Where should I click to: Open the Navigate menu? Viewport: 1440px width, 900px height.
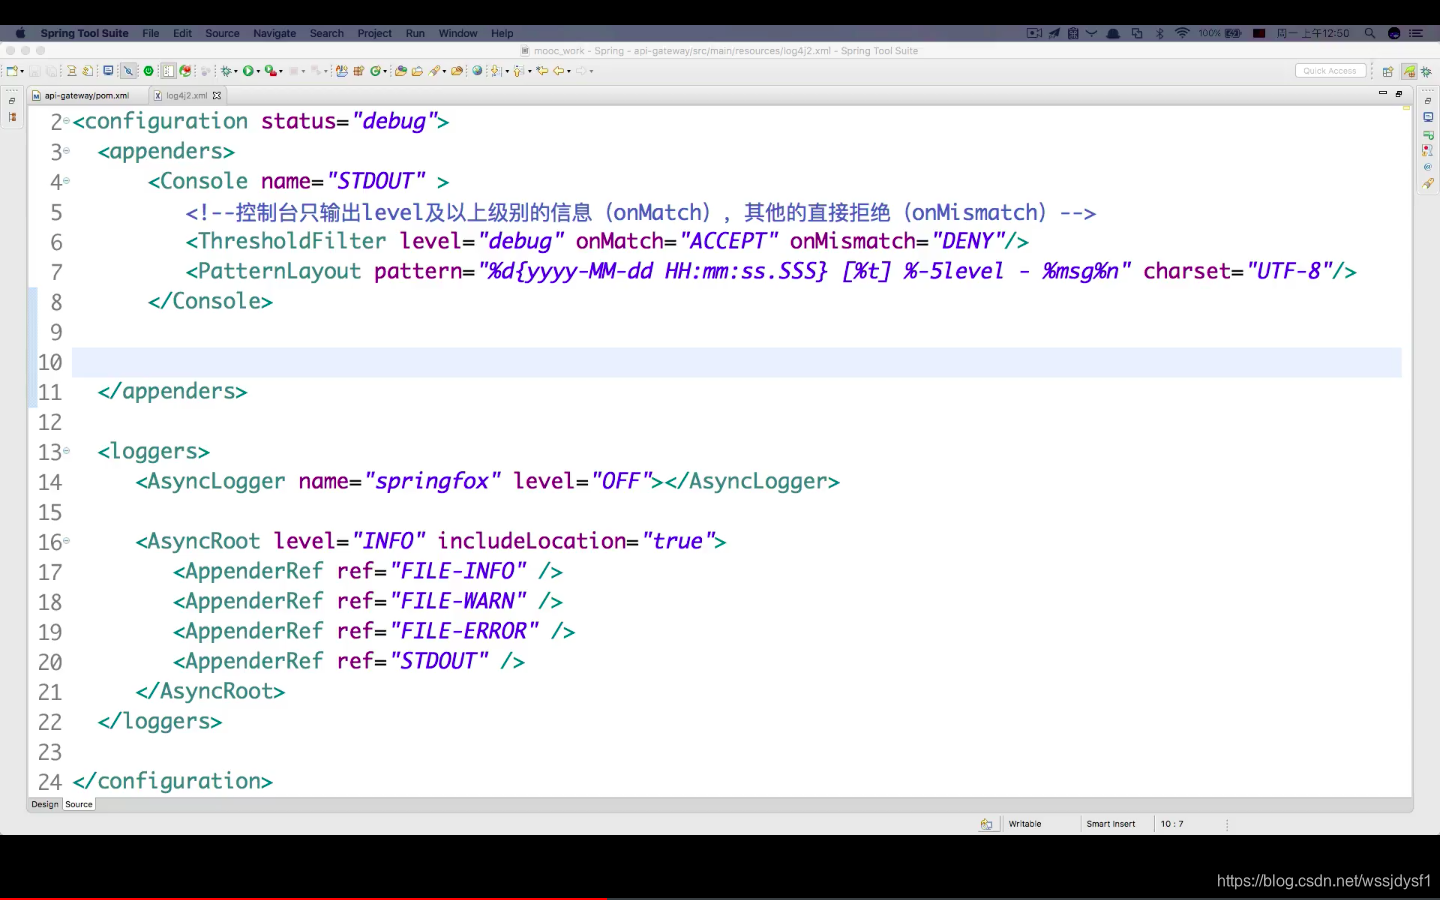point(274,33)
